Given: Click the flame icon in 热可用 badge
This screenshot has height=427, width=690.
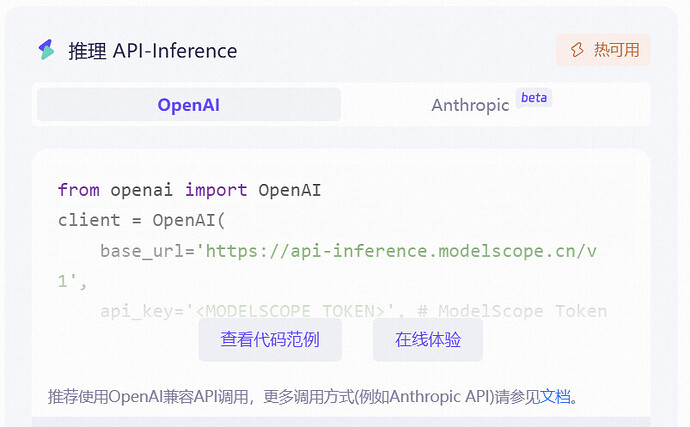Looking at the screenshot, I should [x=577, y=50].
